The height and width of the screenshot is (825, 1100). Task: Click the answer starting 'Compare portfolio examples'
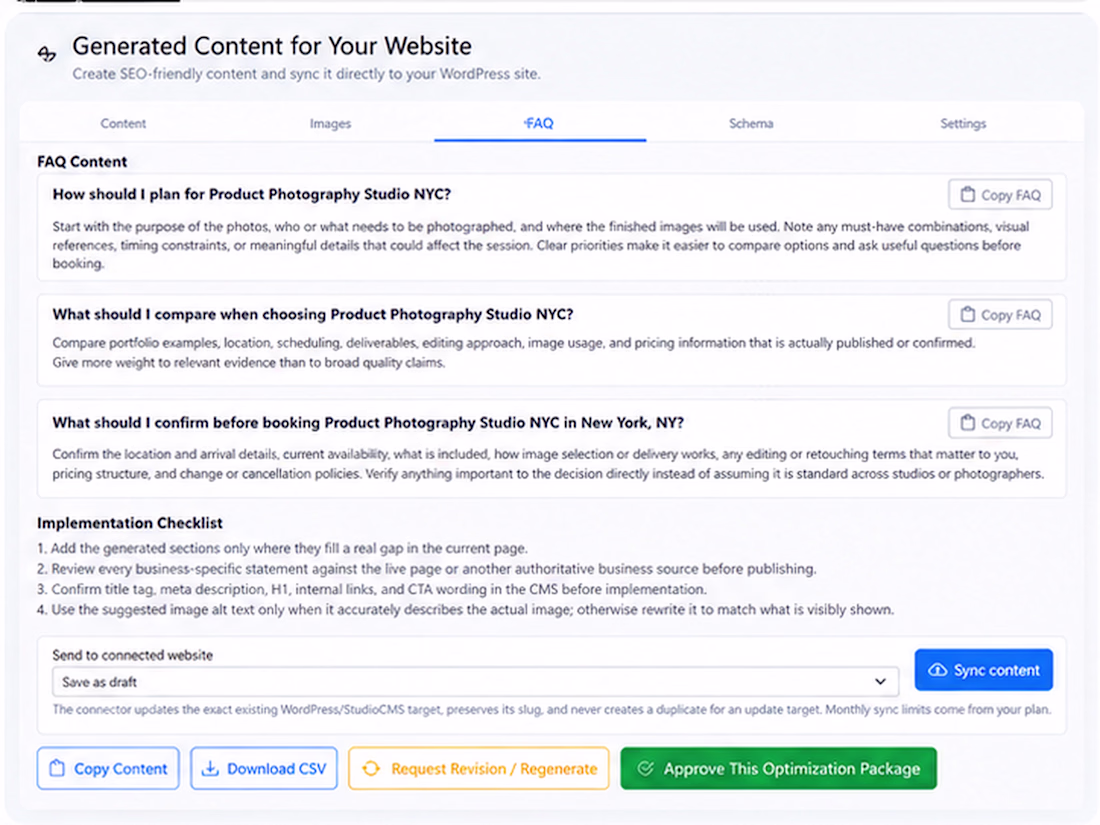514,353
